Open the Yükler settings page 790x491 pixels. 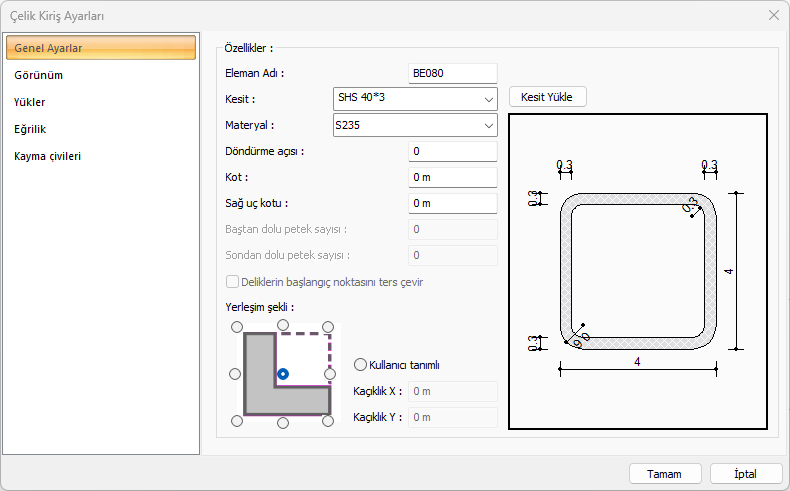(30, 102)
